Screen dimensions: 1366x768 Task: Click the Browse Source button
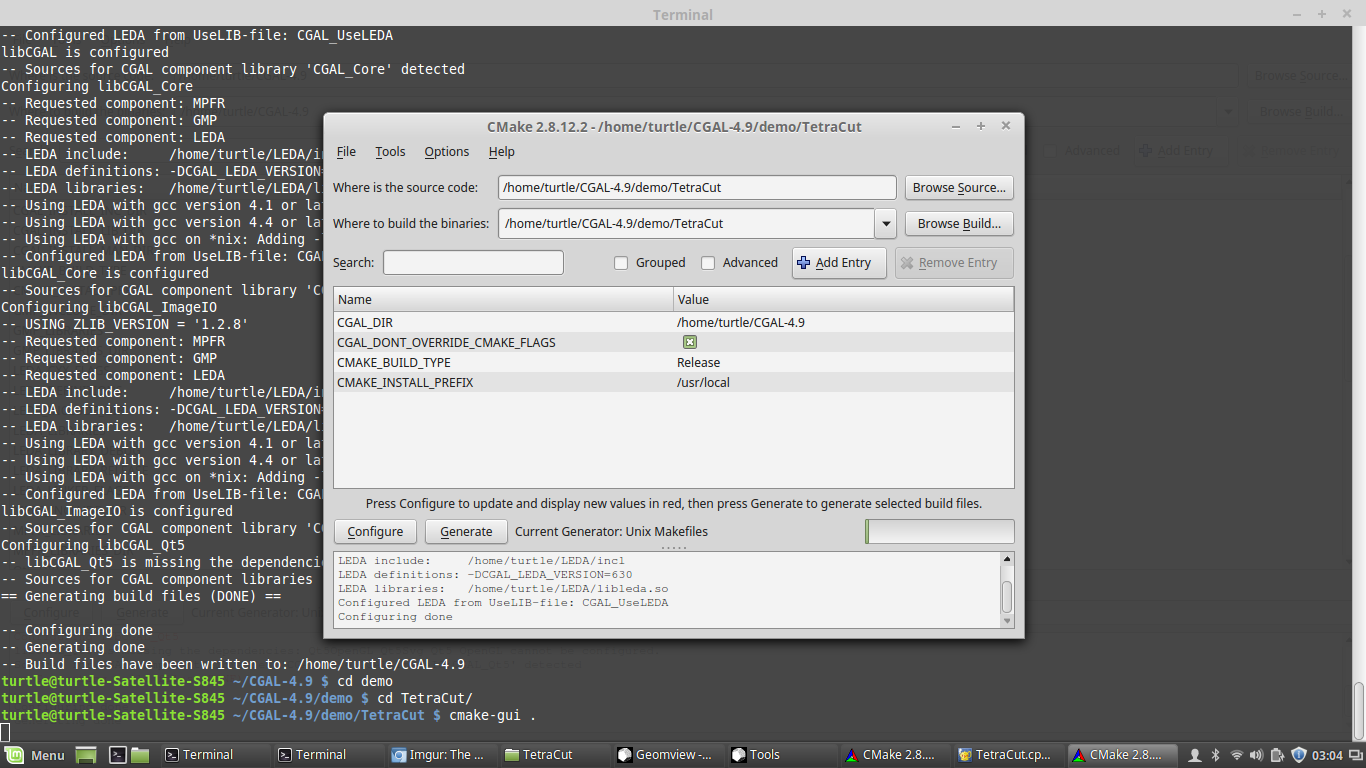point(959,187)
